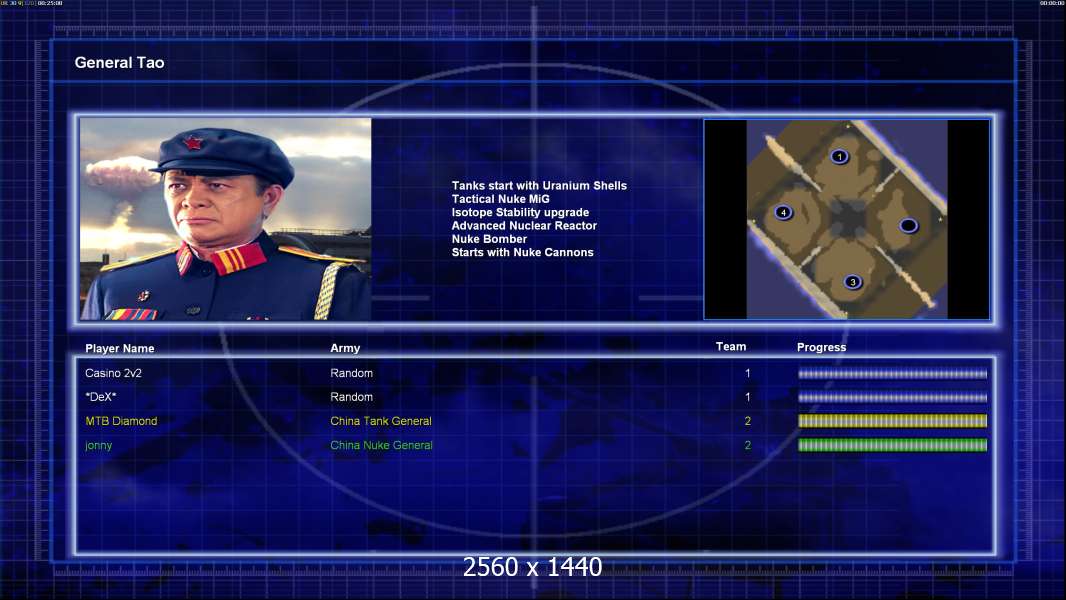Select player name Casino 2v2
Viewport: 1066px width, 600px height.
tap(114, 373)
